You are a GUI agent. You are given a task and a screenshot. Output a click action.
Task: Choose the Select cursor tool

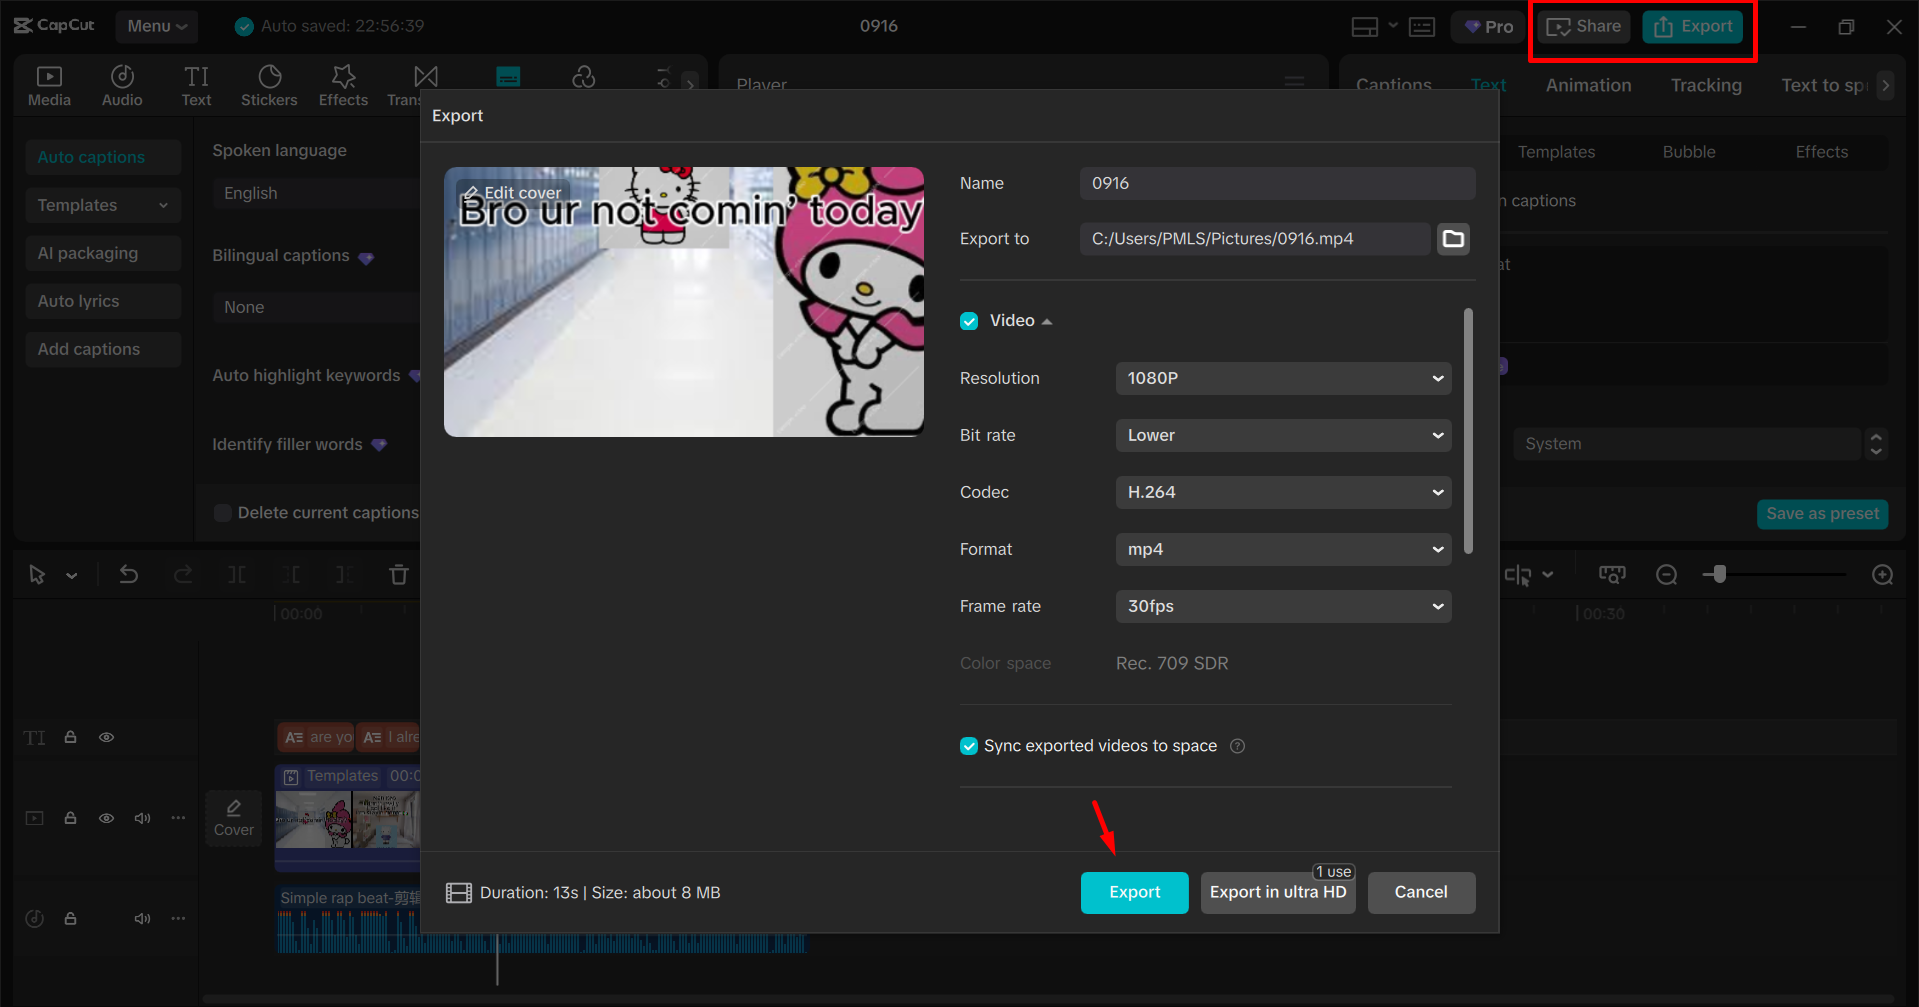click(37, 574)
